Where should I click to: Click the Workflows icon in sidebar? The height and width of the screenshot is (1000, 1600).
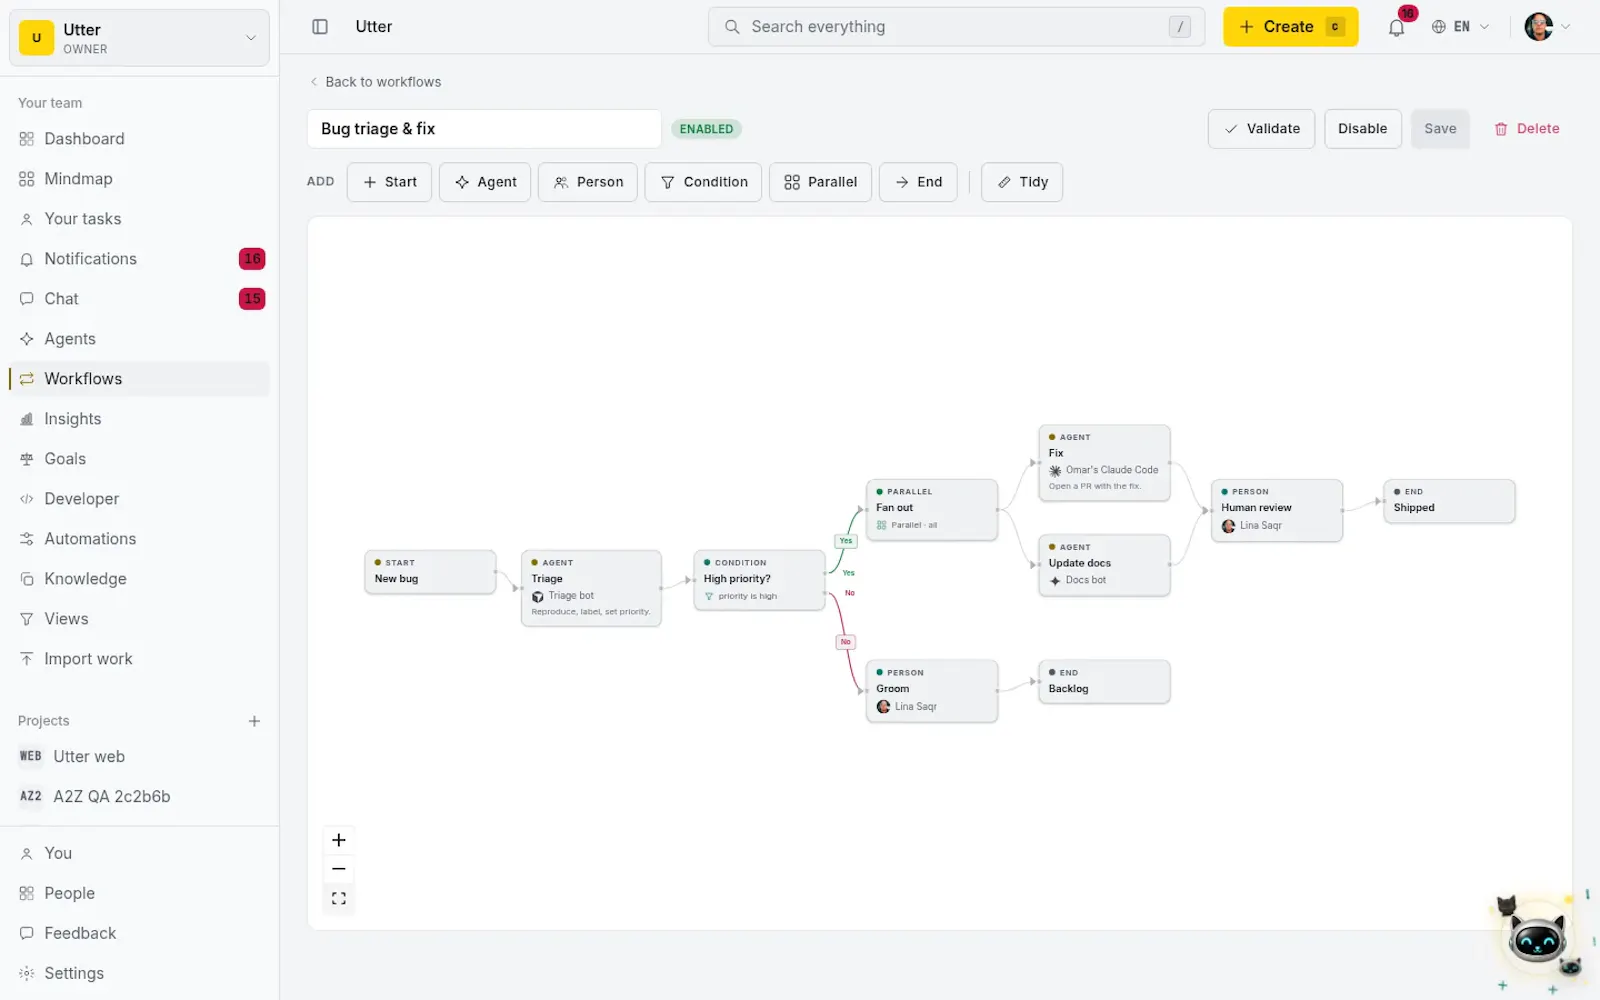click(27, 379)
